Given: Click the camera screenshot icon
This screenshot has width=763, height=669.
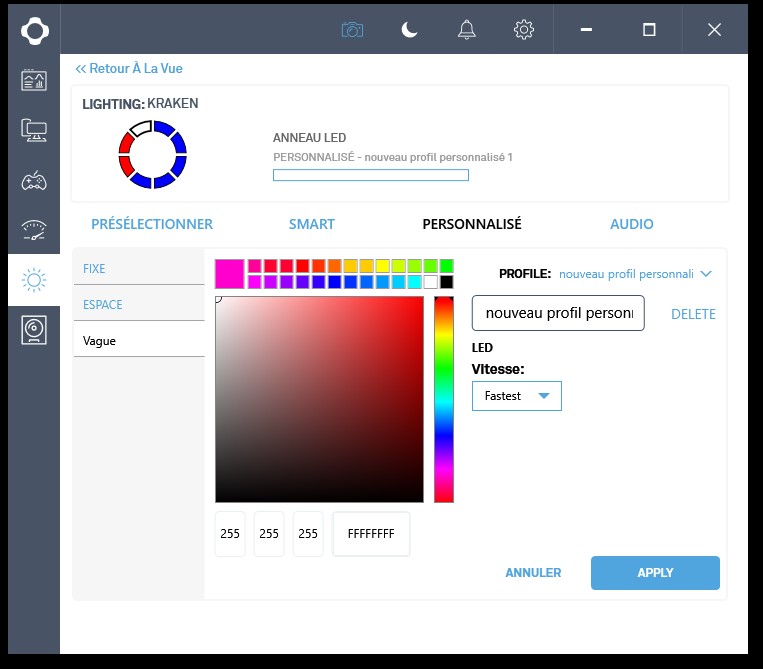Looking at the screenshot, I should click(x=352, y=30).
